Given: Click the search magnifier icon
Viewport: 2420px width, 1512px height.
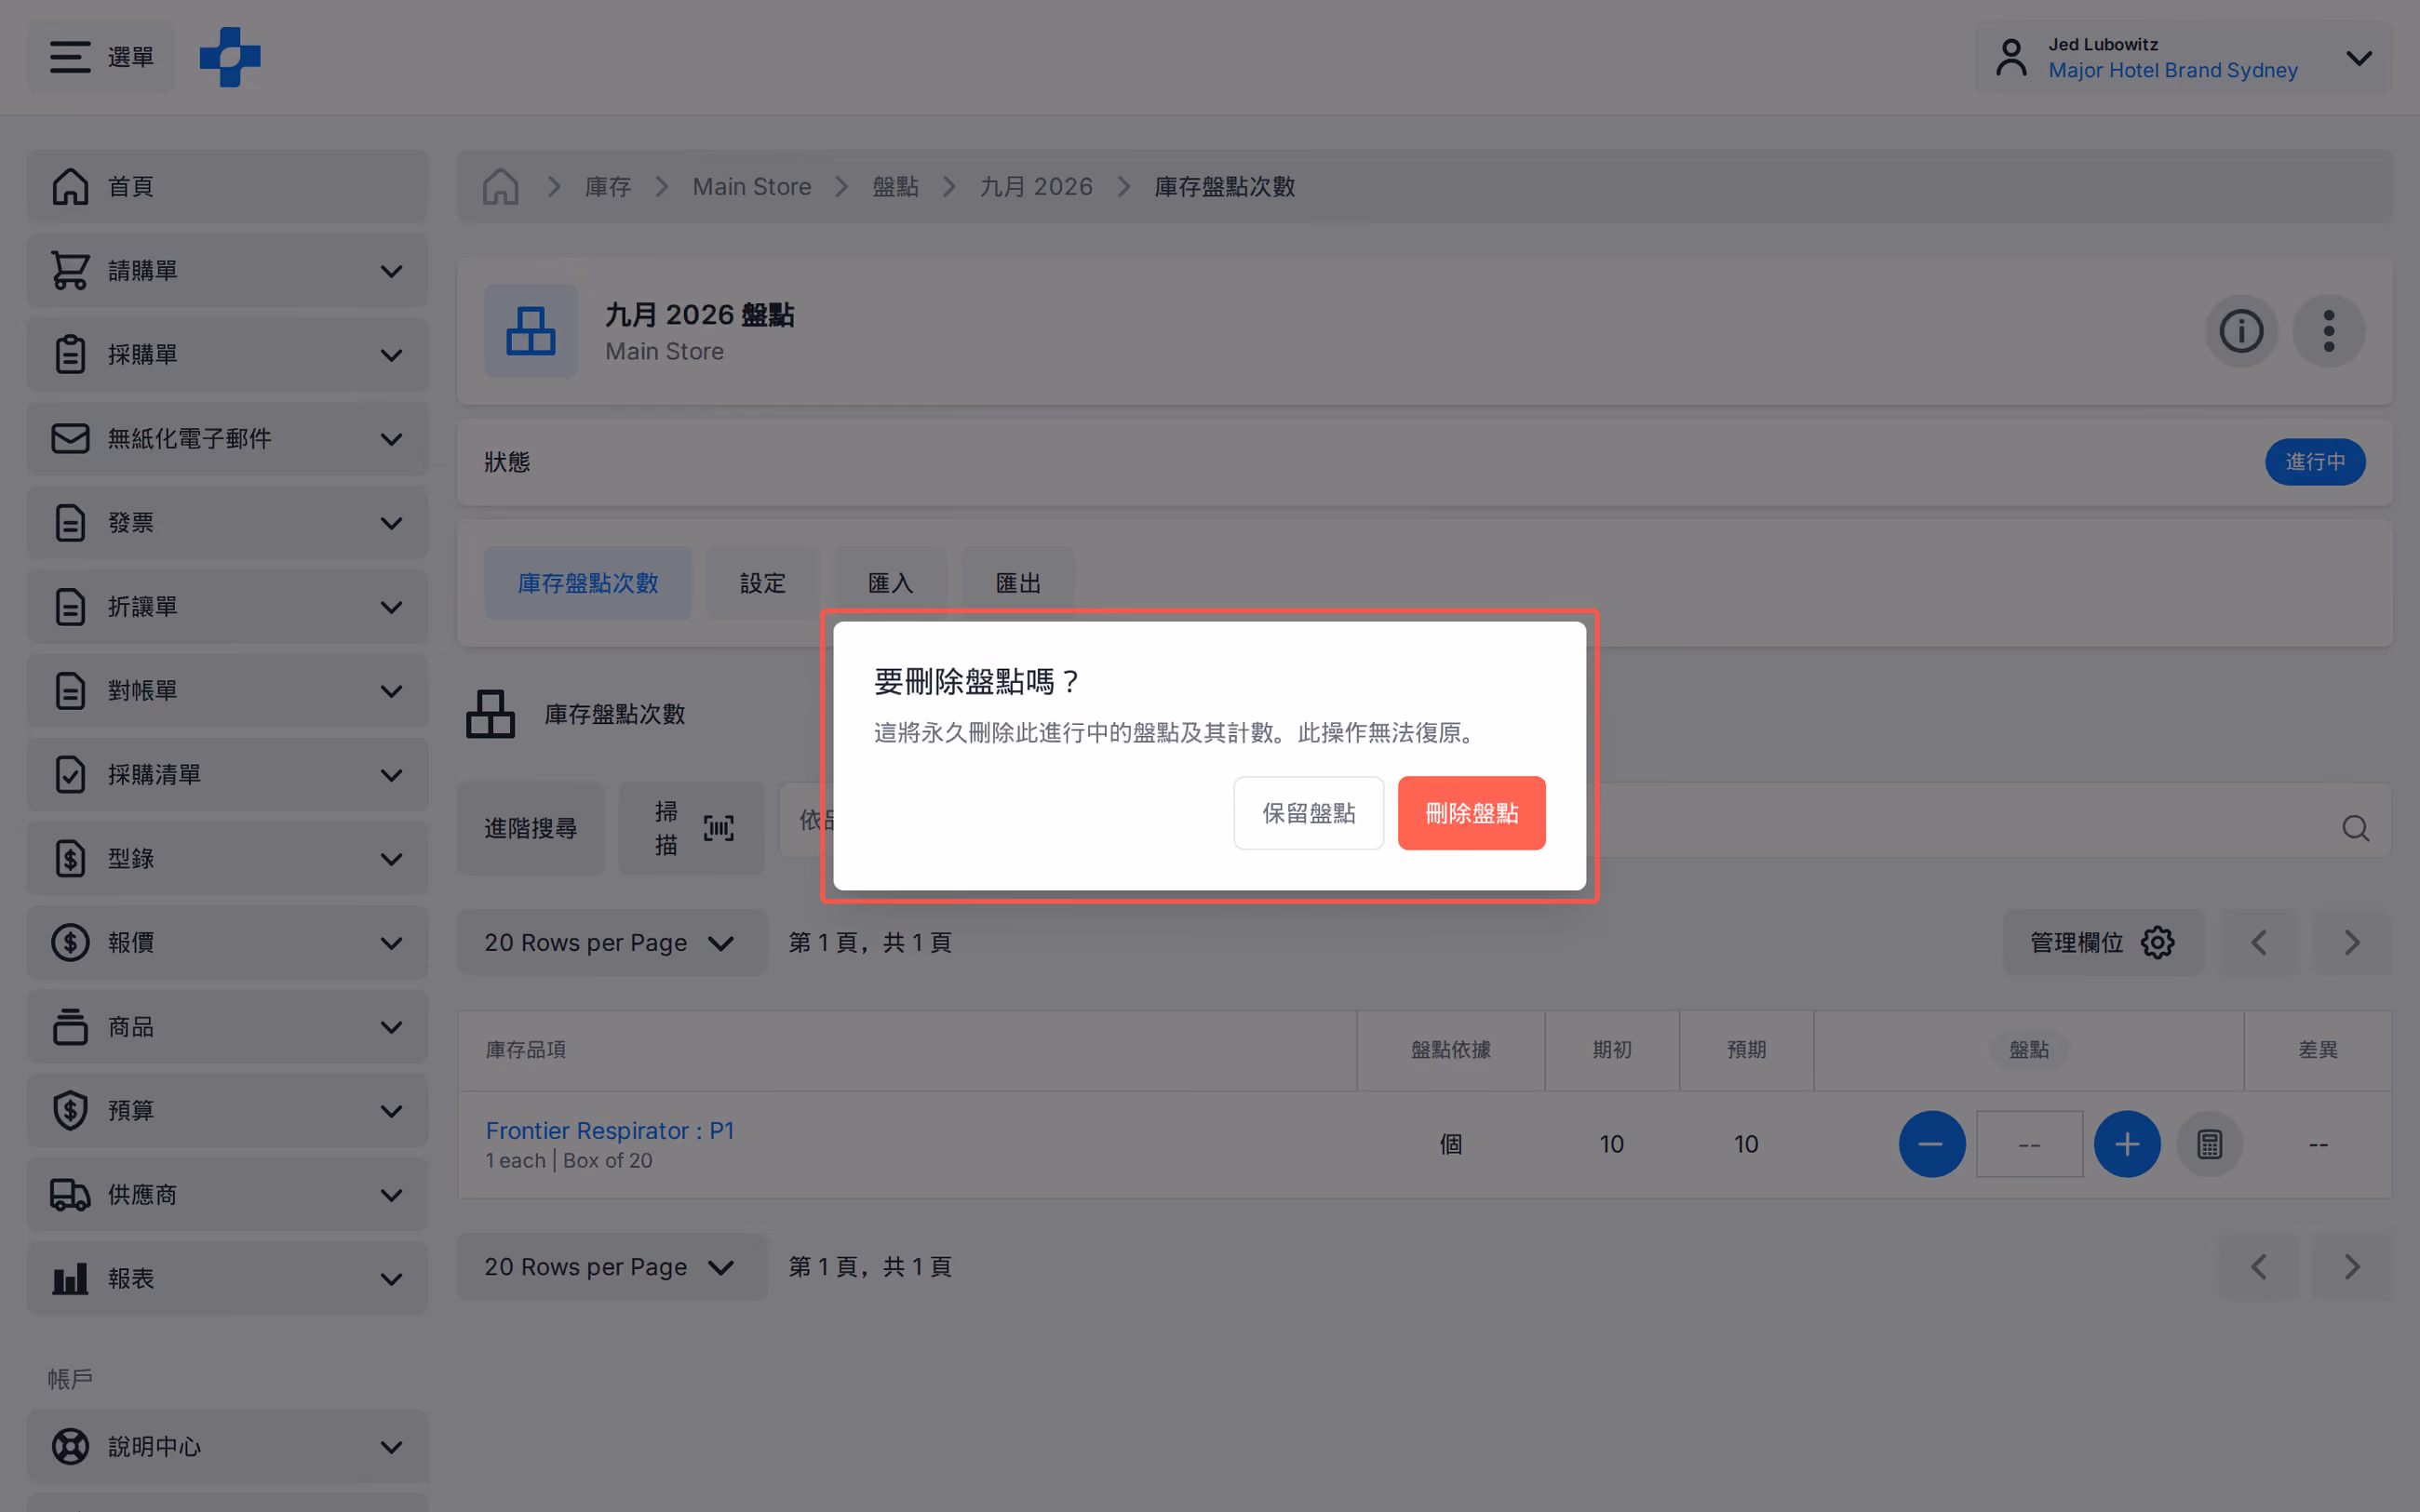Looking at the screenshot, I should (2355, 828).
